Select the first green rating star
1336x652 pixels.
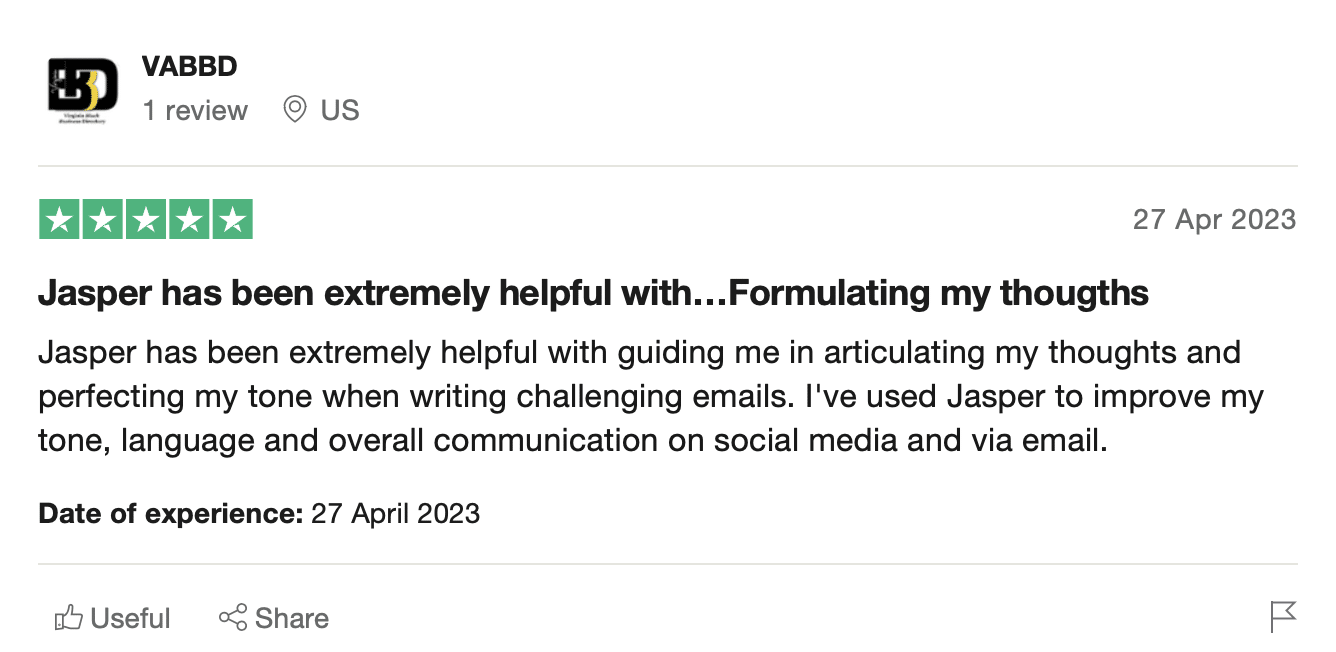tap(59, 220)
